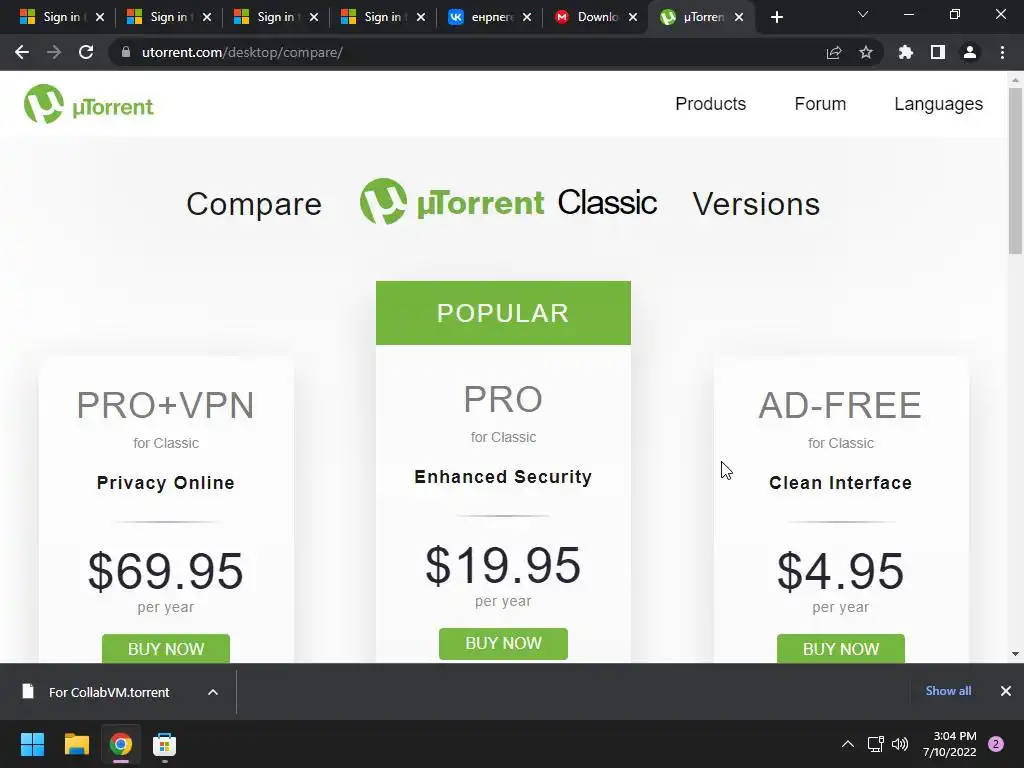The height and width of the screenshot is (768, 1024).
Task: Click the AD-FREE plan title
Action: (840, 405)
